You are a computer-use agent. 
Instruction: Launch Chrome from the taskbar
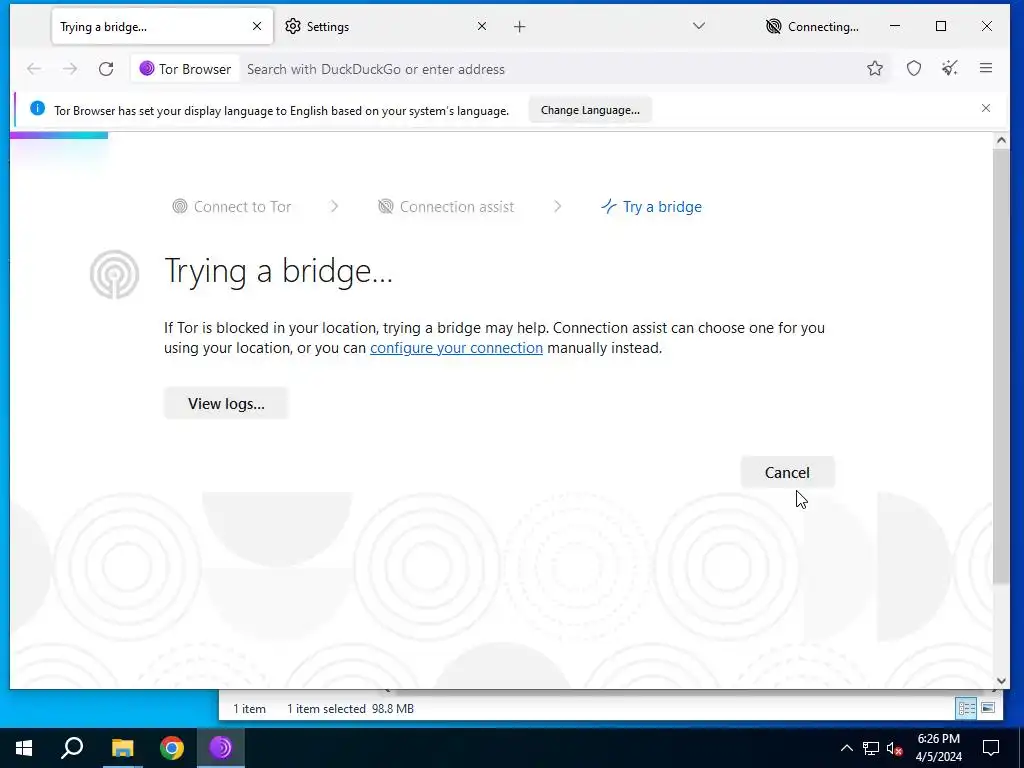[x=172, y=748]
